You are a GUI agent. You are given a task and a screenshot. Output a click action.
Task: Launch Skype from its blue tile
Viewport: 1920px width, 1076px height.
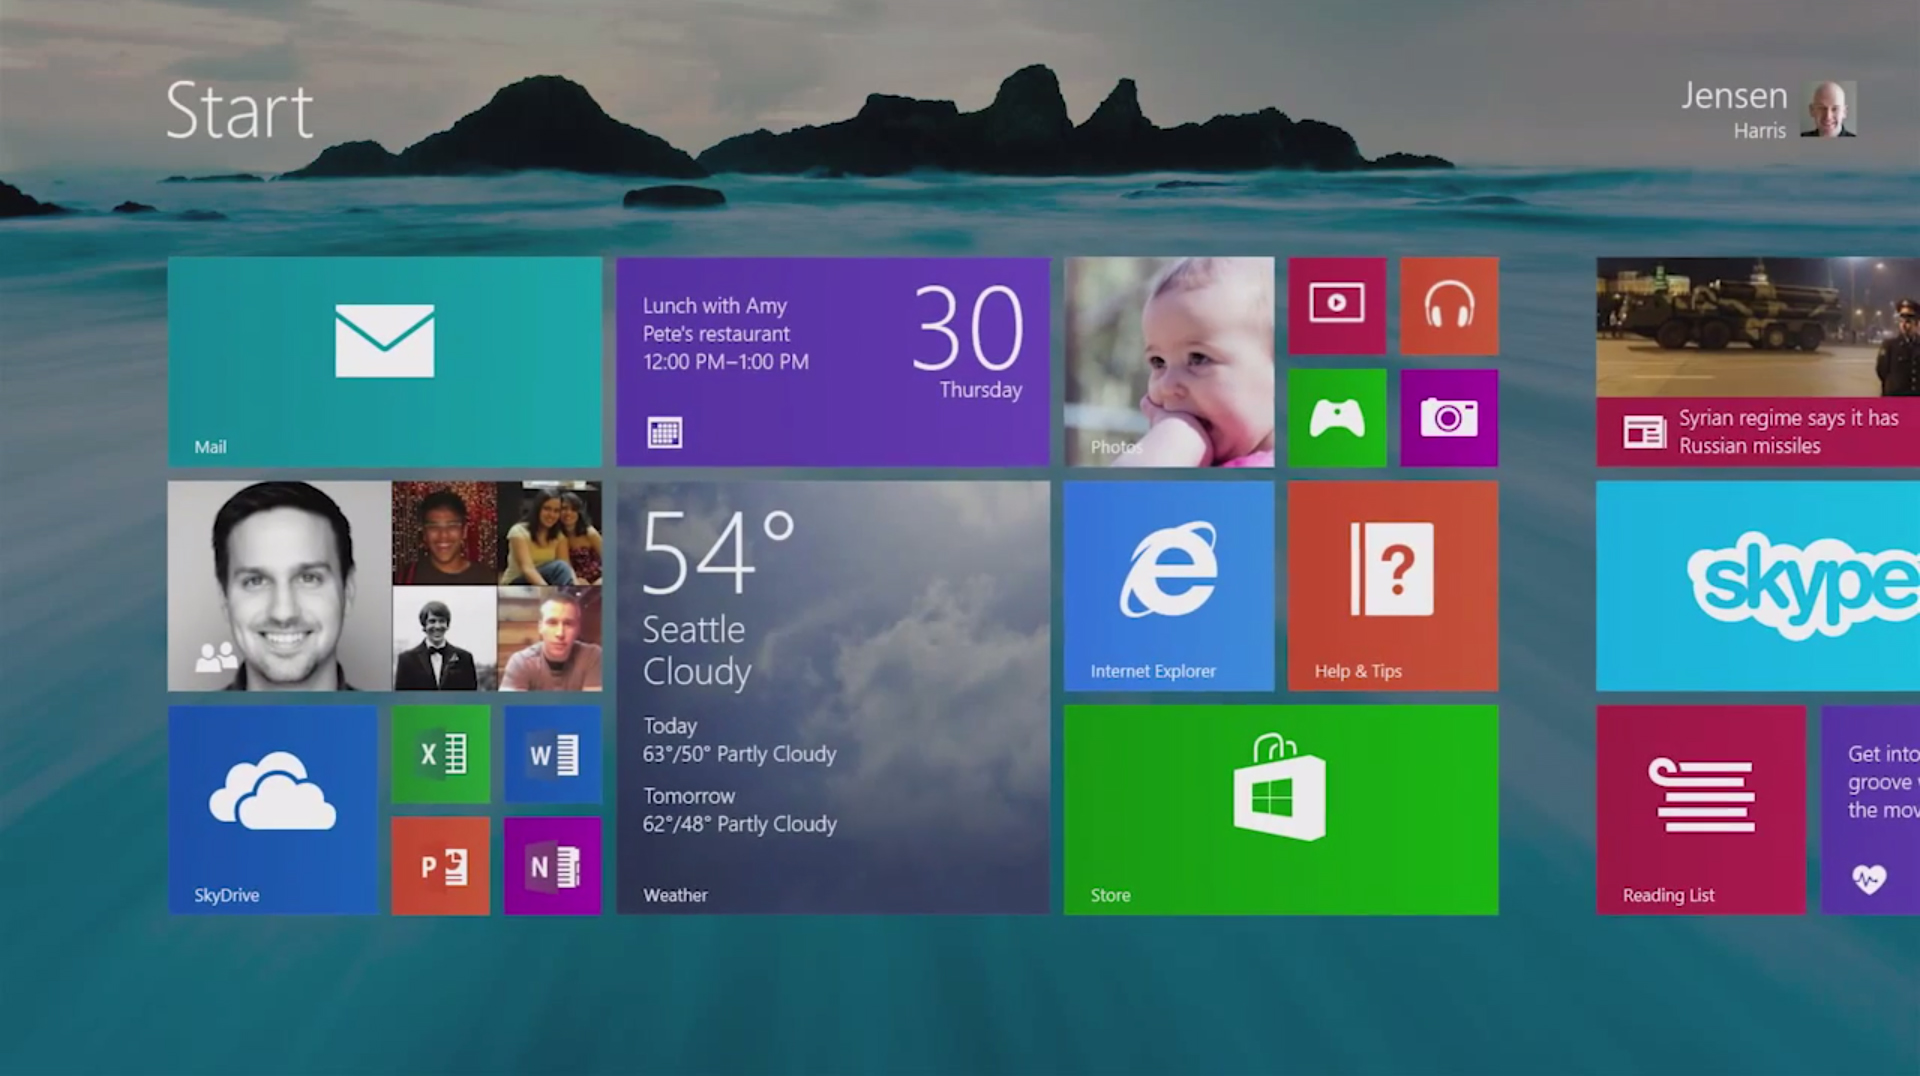(x=1758, y=585)
